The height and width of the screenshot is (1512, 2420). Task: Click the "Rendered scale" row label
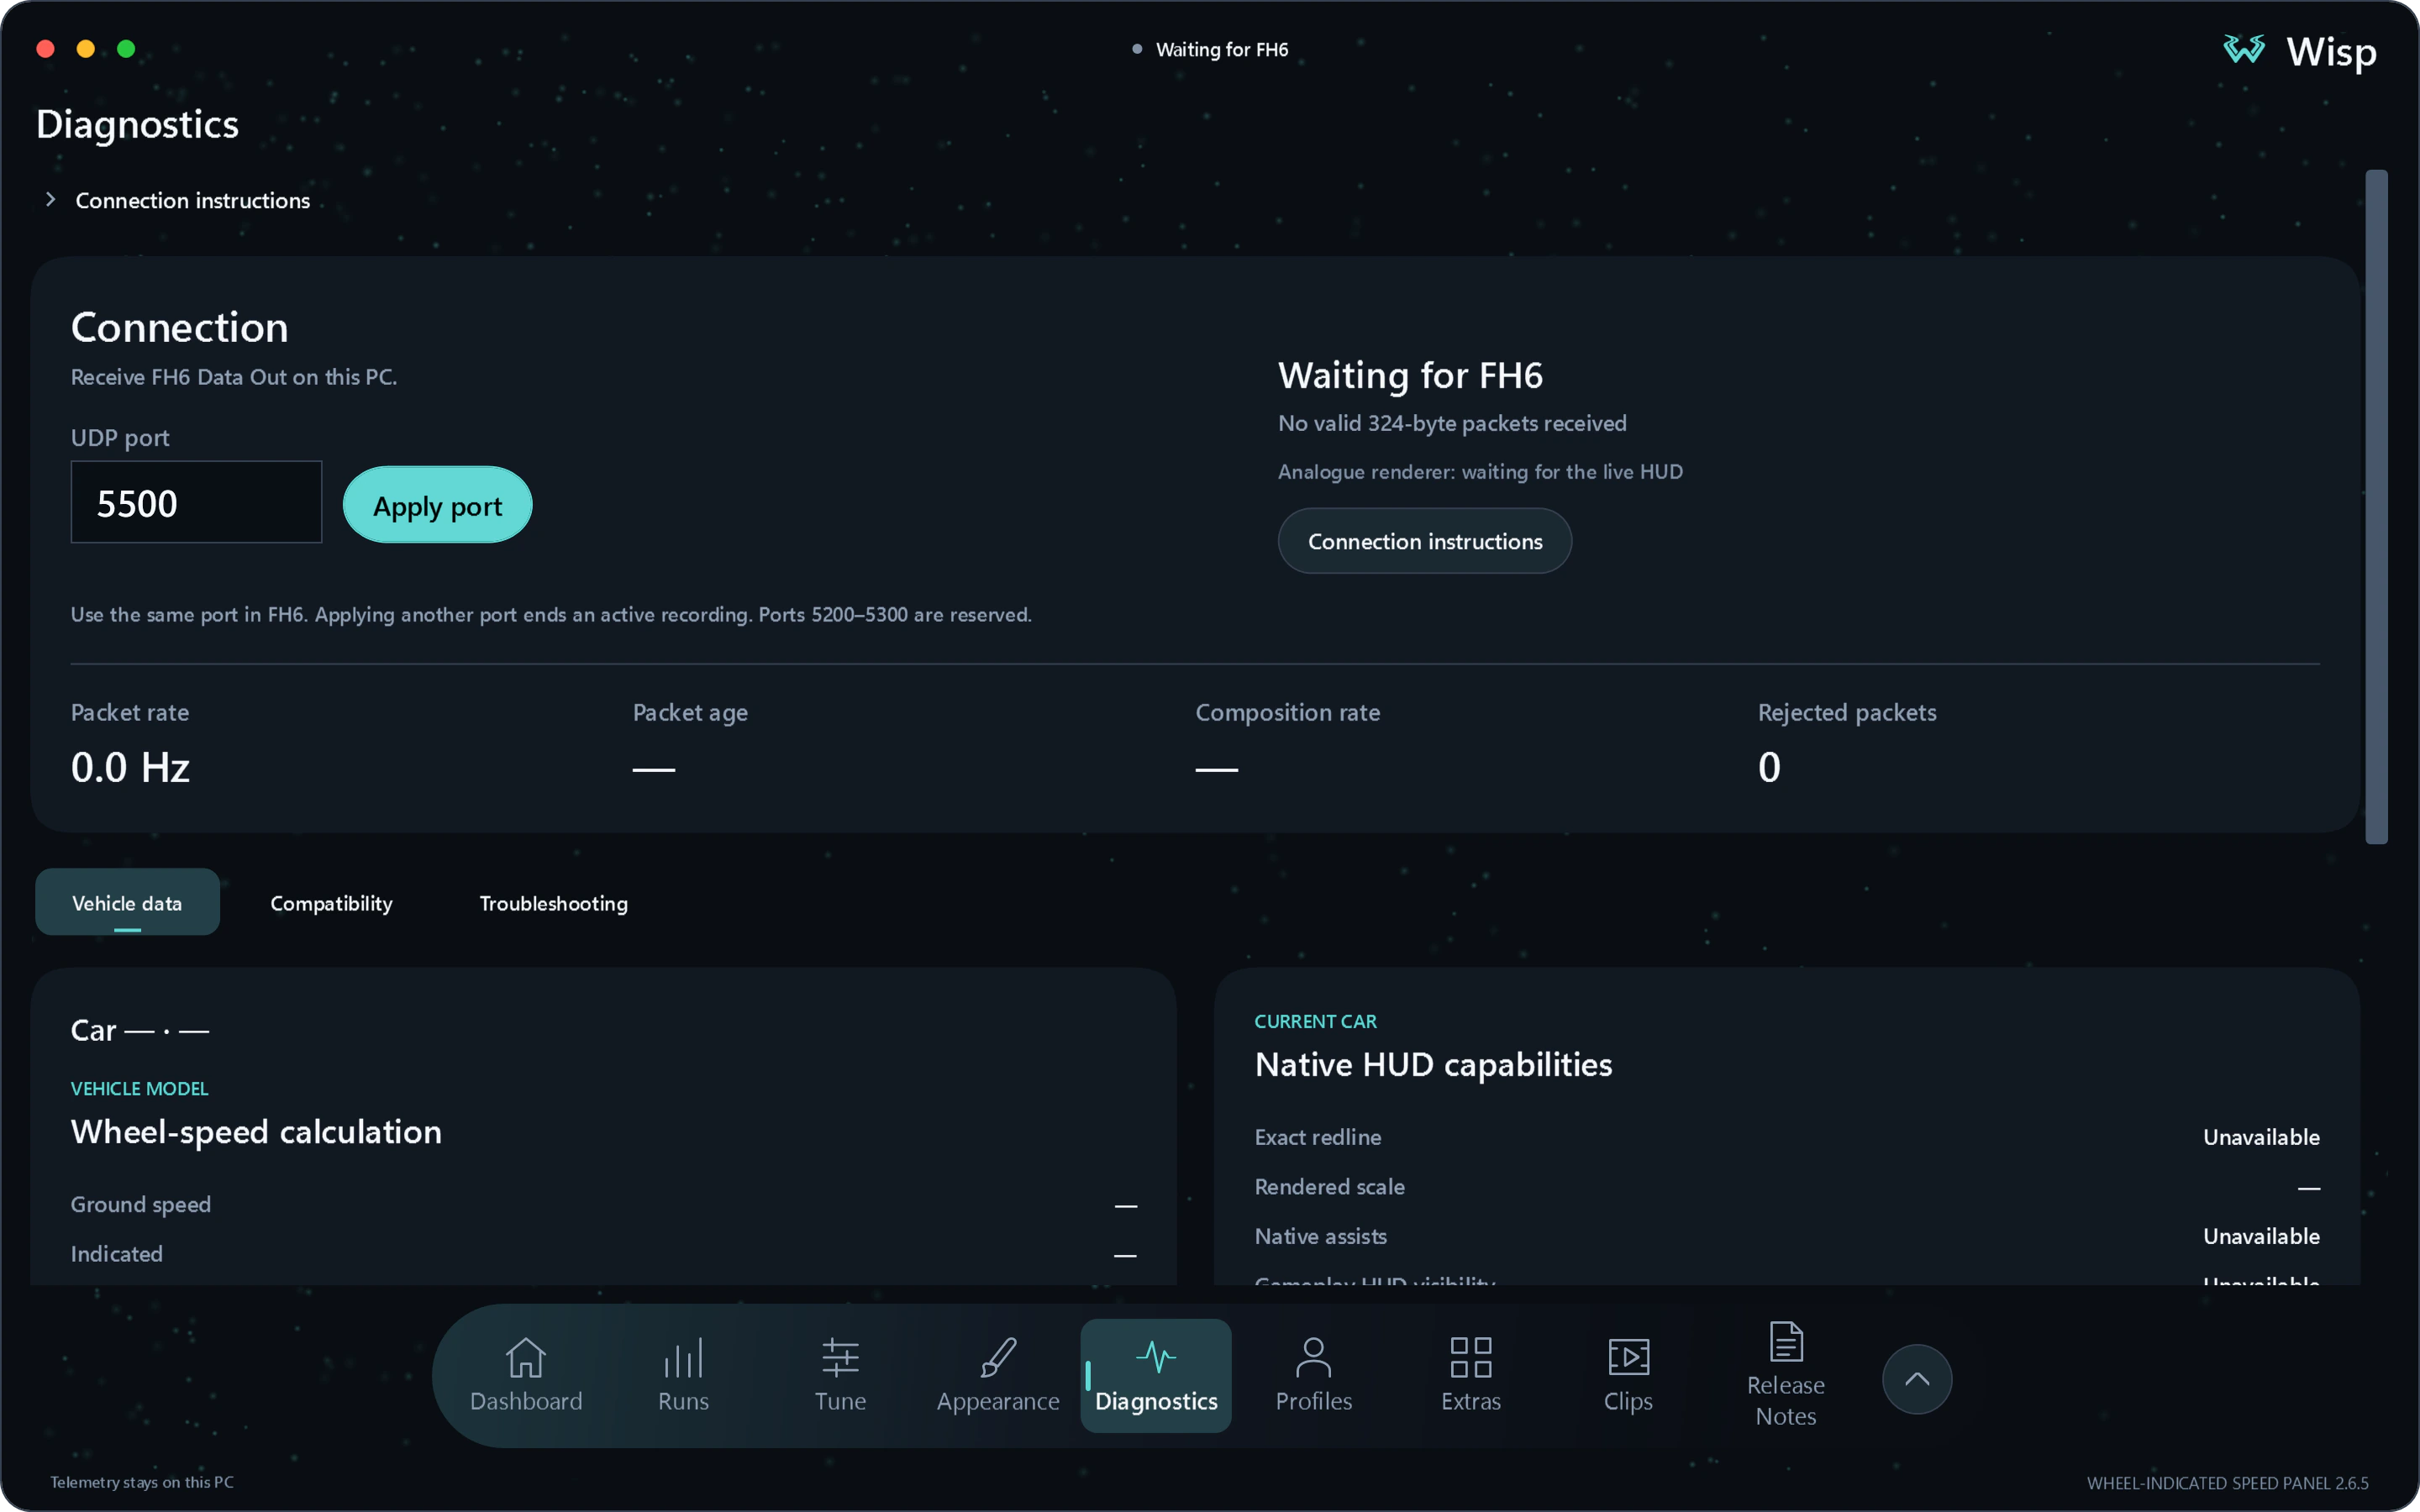click(1329, 1186)
